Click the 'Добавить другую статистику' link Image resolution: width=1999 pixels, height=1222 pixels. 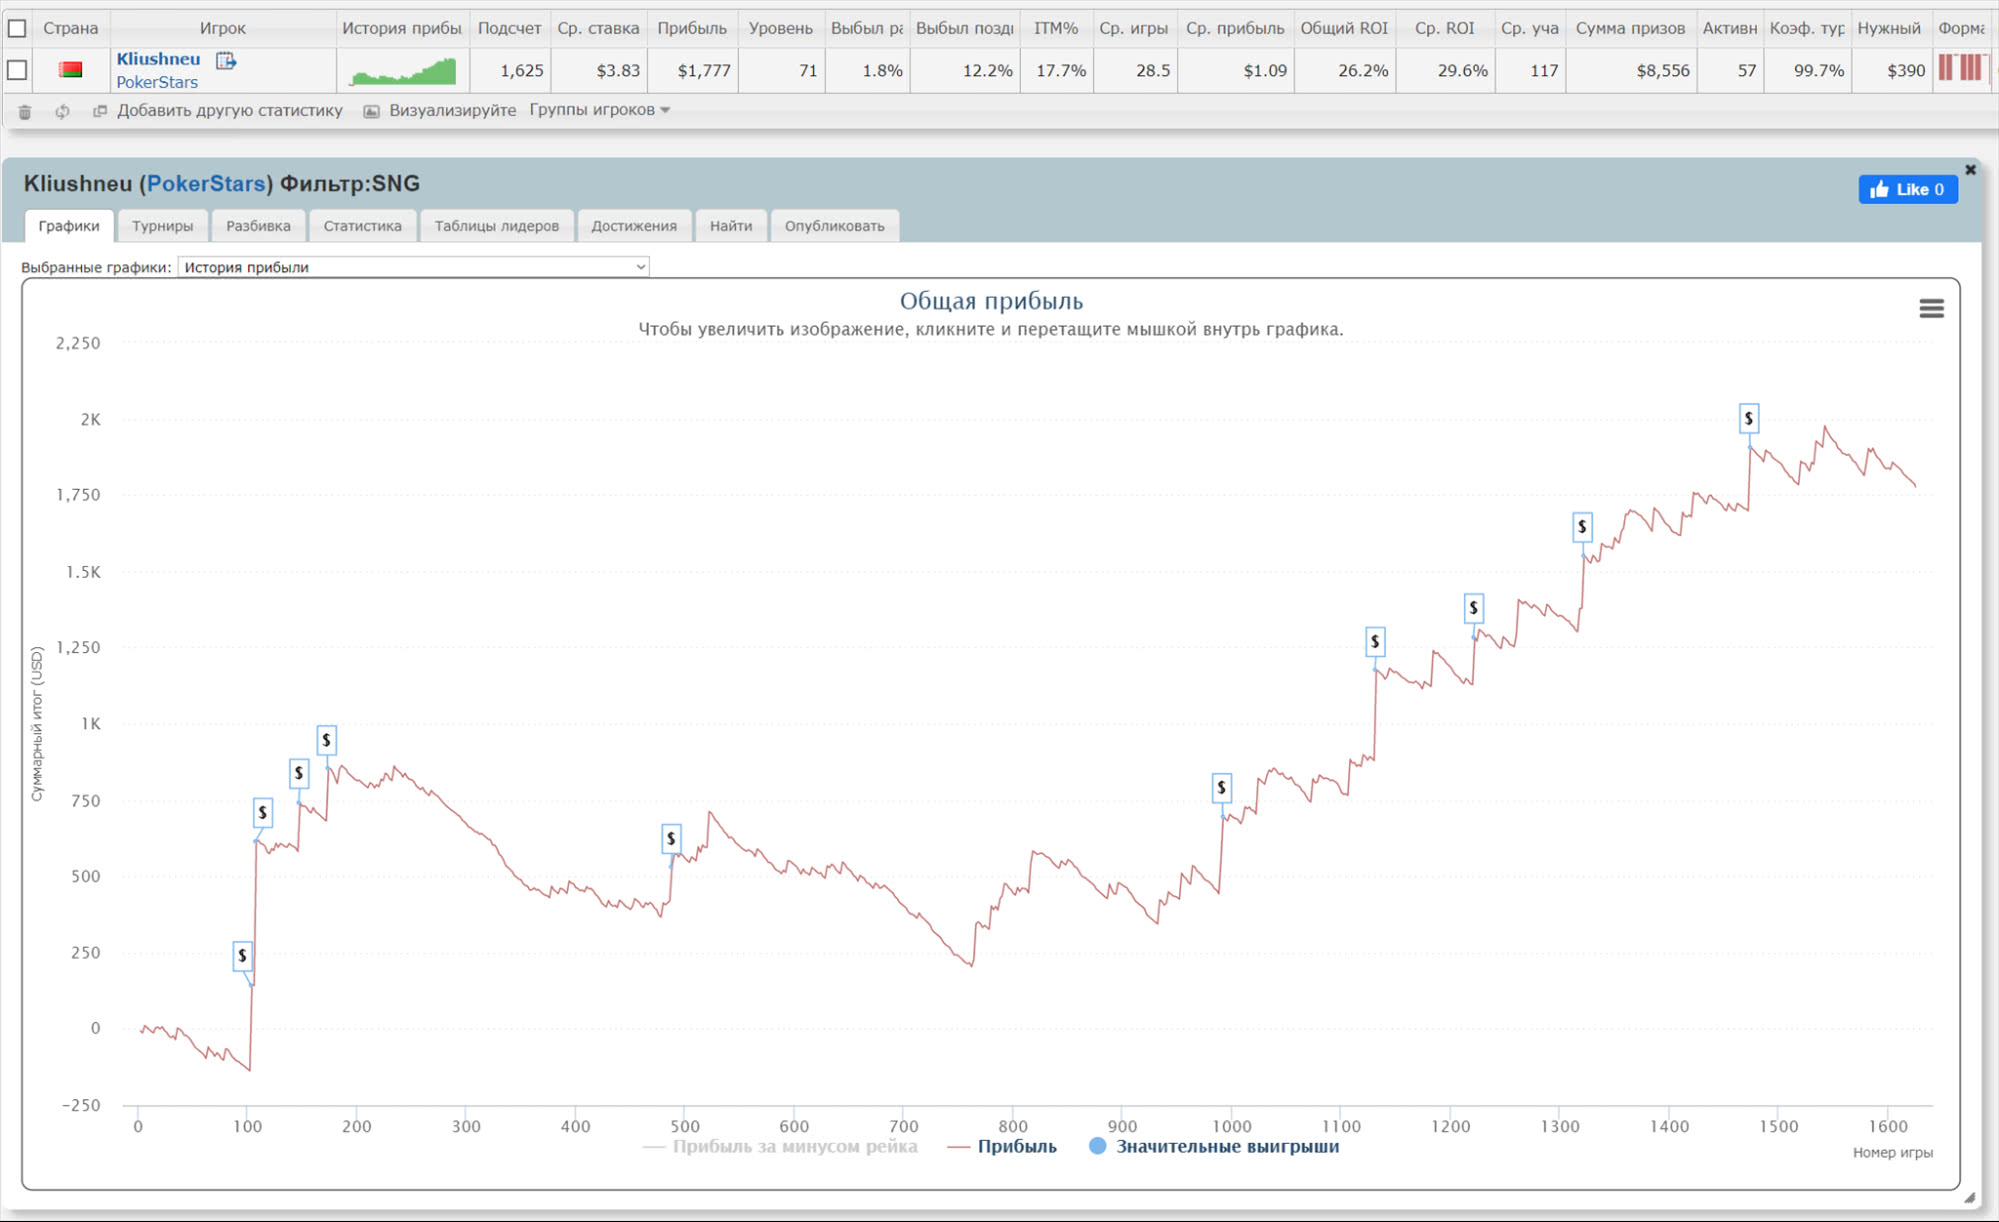[x=229, y=110]
